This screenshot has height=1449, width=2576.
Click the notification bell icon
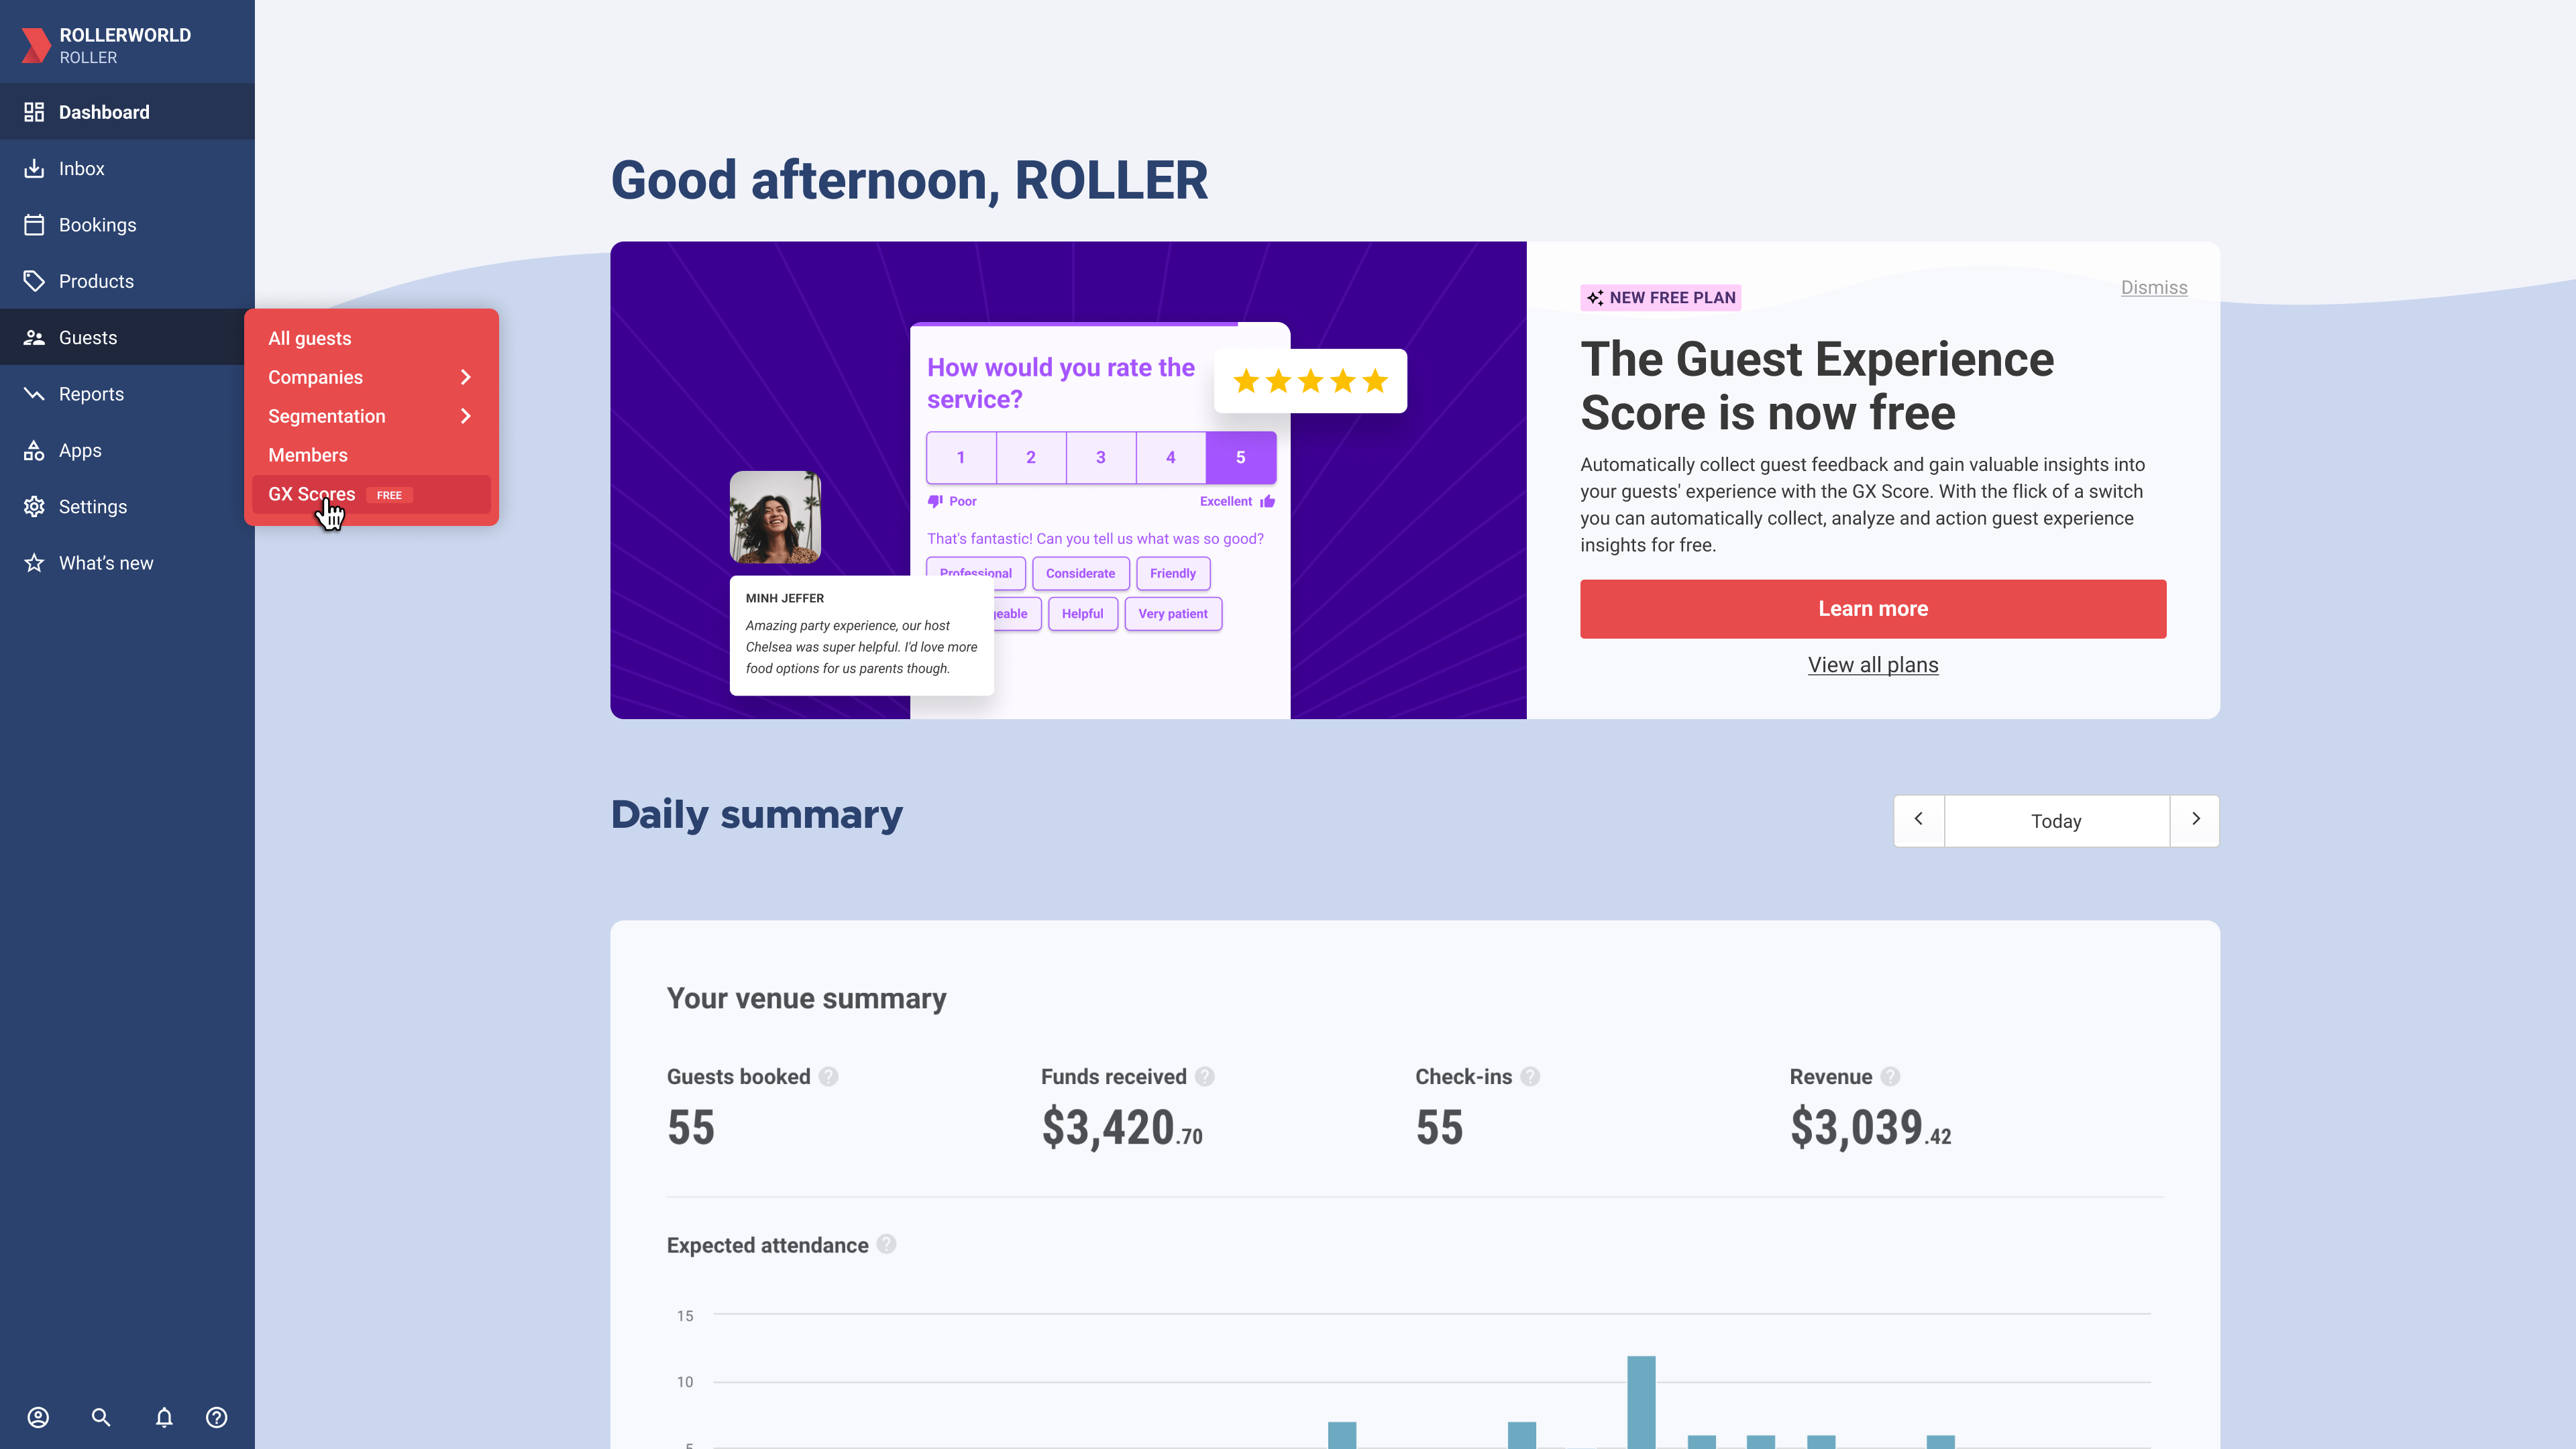pyautogui.click(x=163, y=1417)
